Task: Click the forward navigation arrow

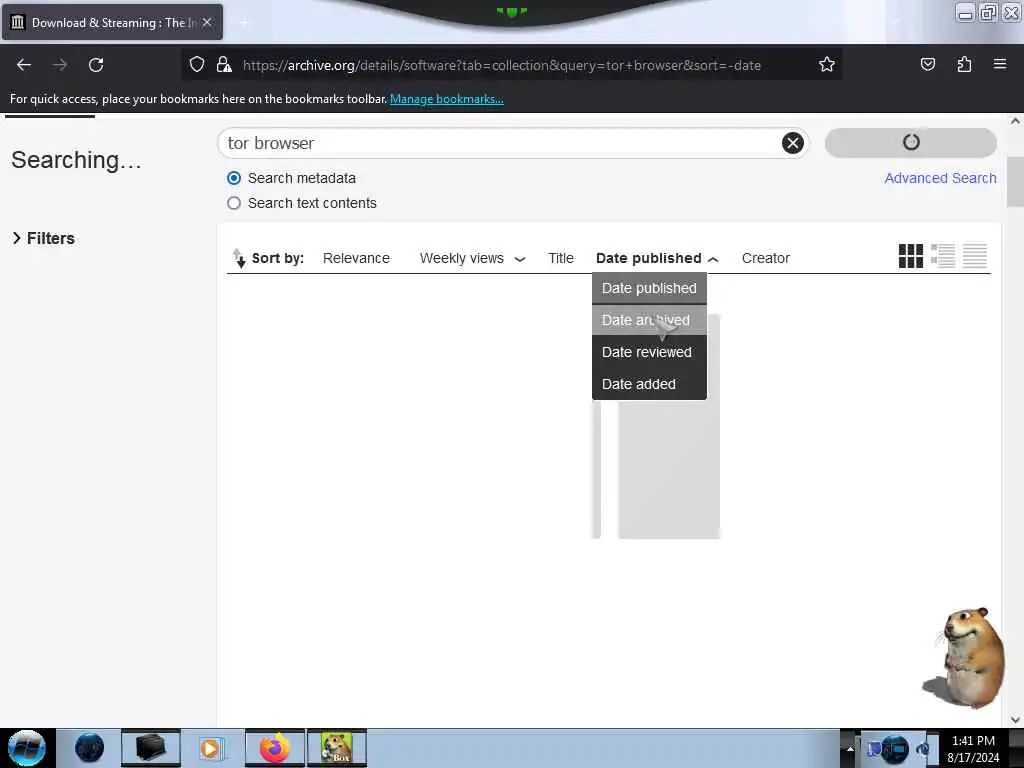Action: 60,65
